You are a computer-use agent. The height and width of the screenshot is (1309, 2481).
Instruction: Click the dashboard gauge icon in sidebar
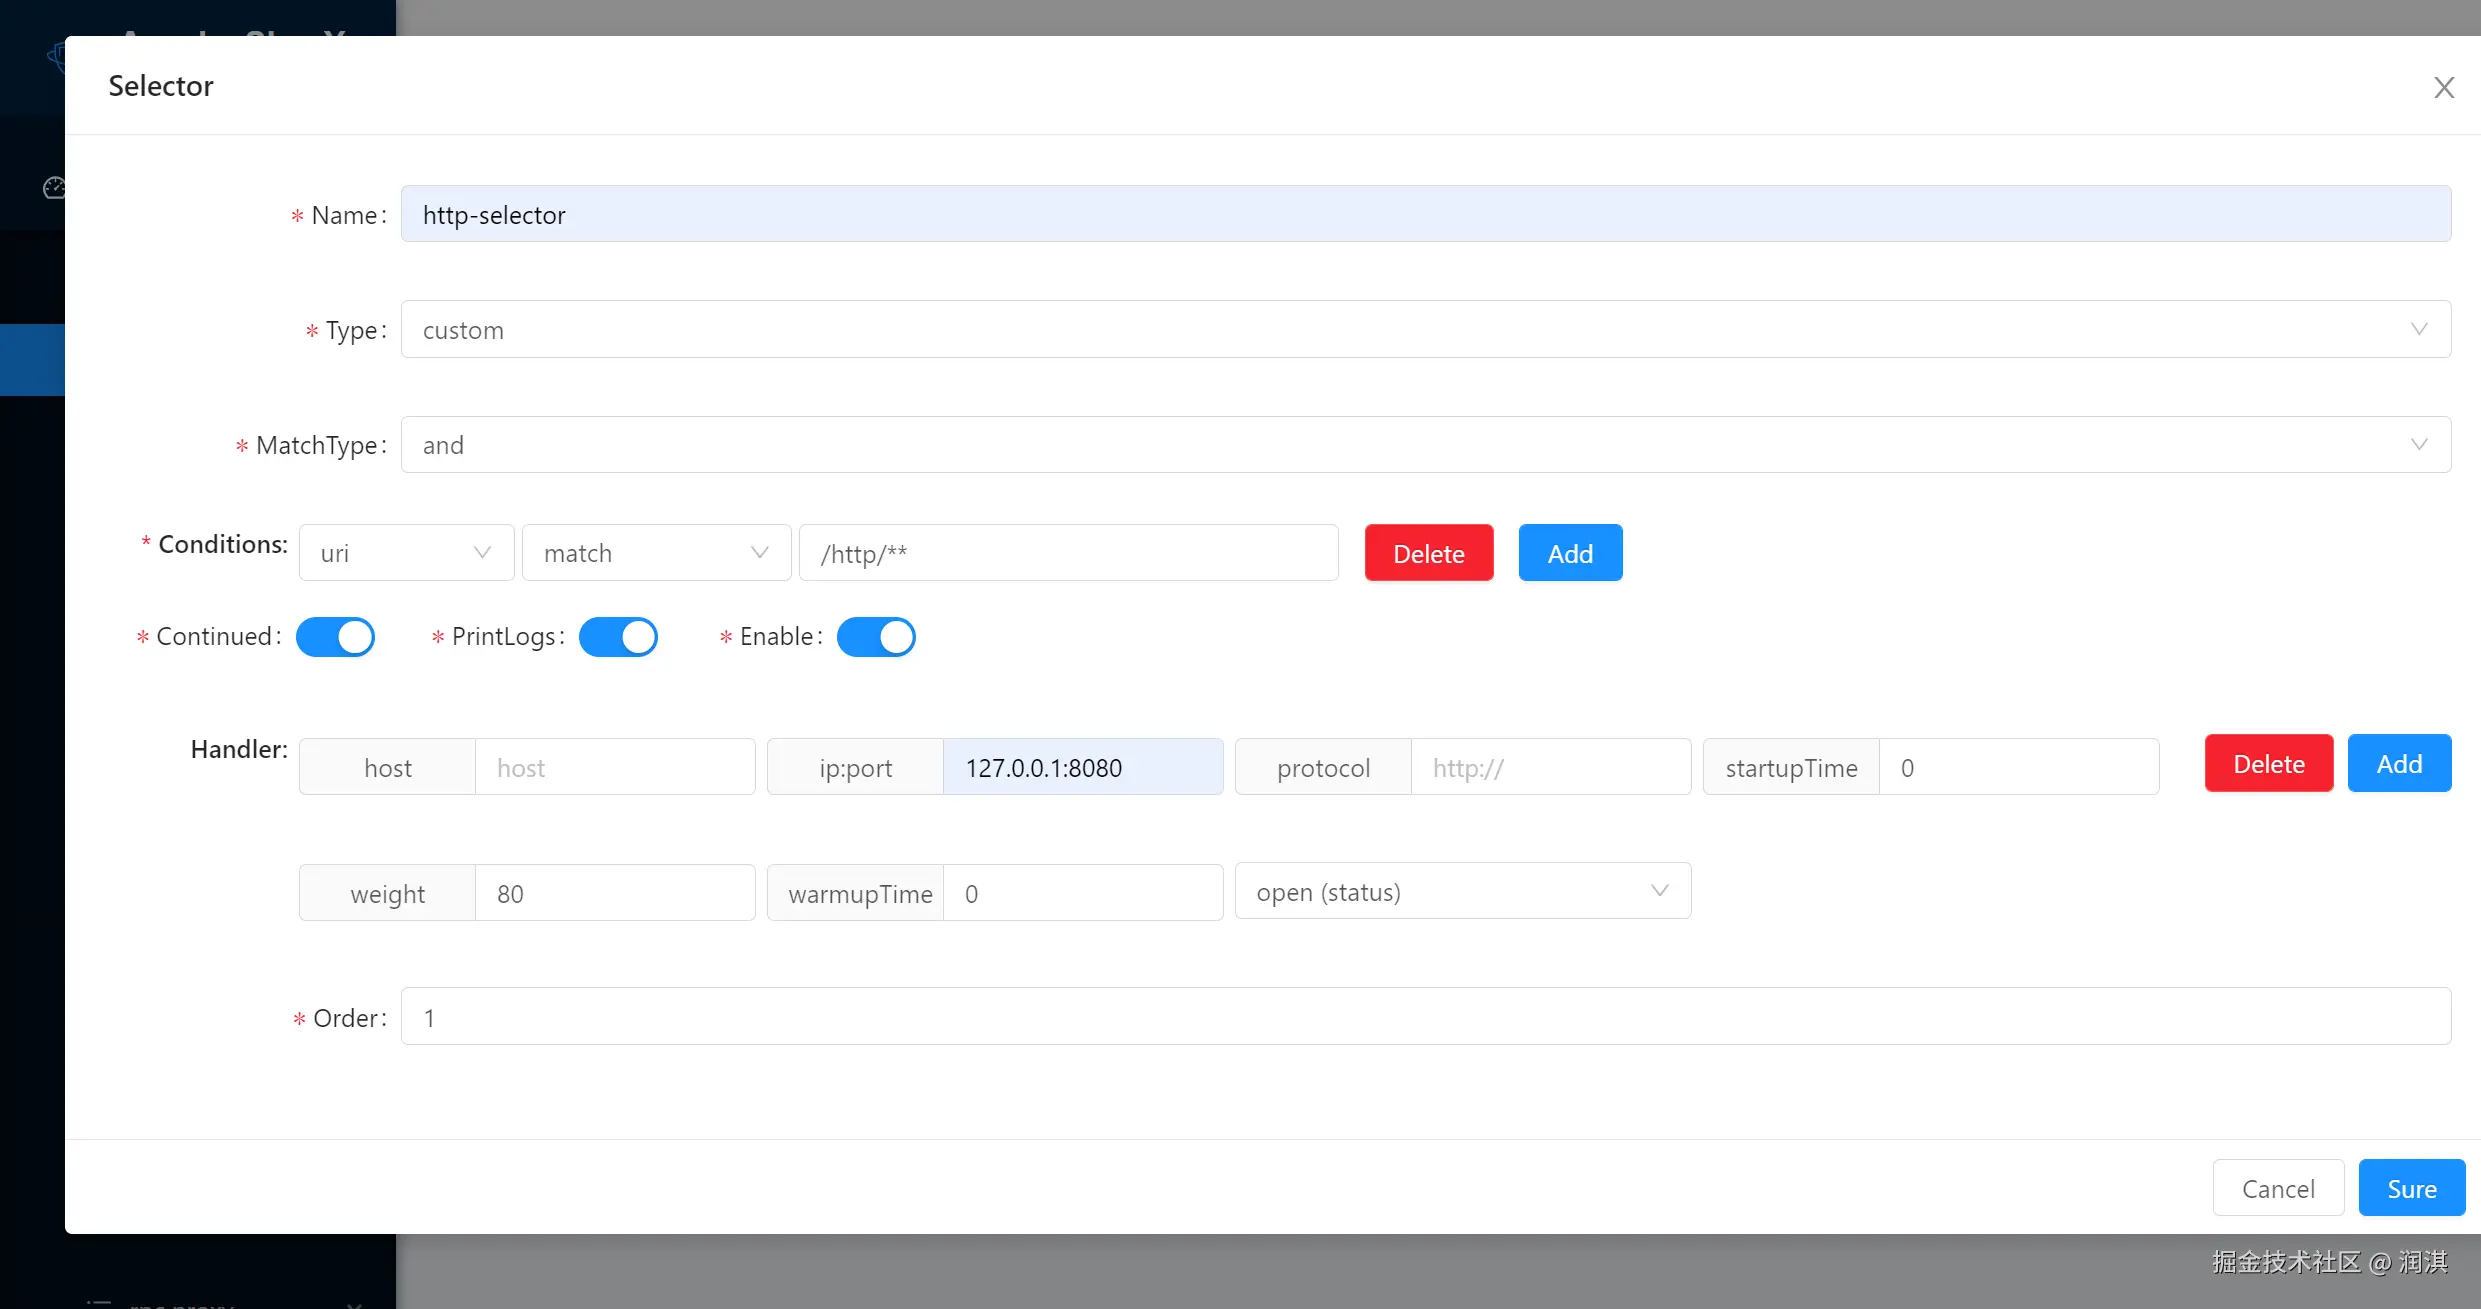tap(54, 188)
